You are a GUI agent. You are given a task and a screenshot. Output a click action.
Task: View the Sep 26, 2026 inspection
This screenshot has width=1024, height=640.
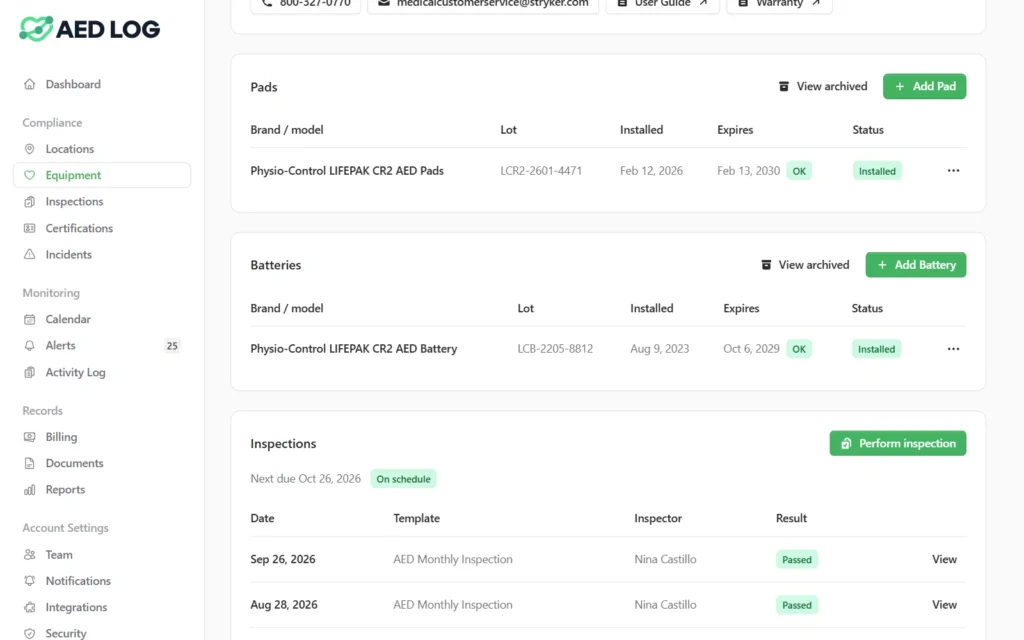[944, 559]
